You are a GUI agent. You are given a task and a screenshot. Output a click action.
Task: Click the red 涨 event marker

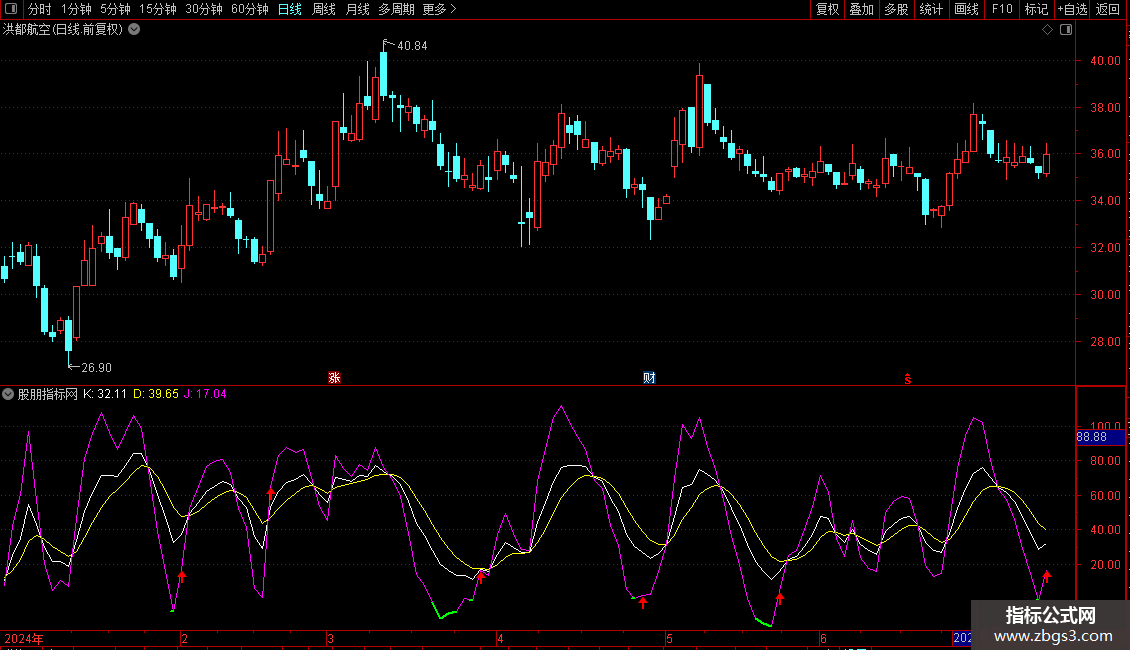tap(335, 378)
